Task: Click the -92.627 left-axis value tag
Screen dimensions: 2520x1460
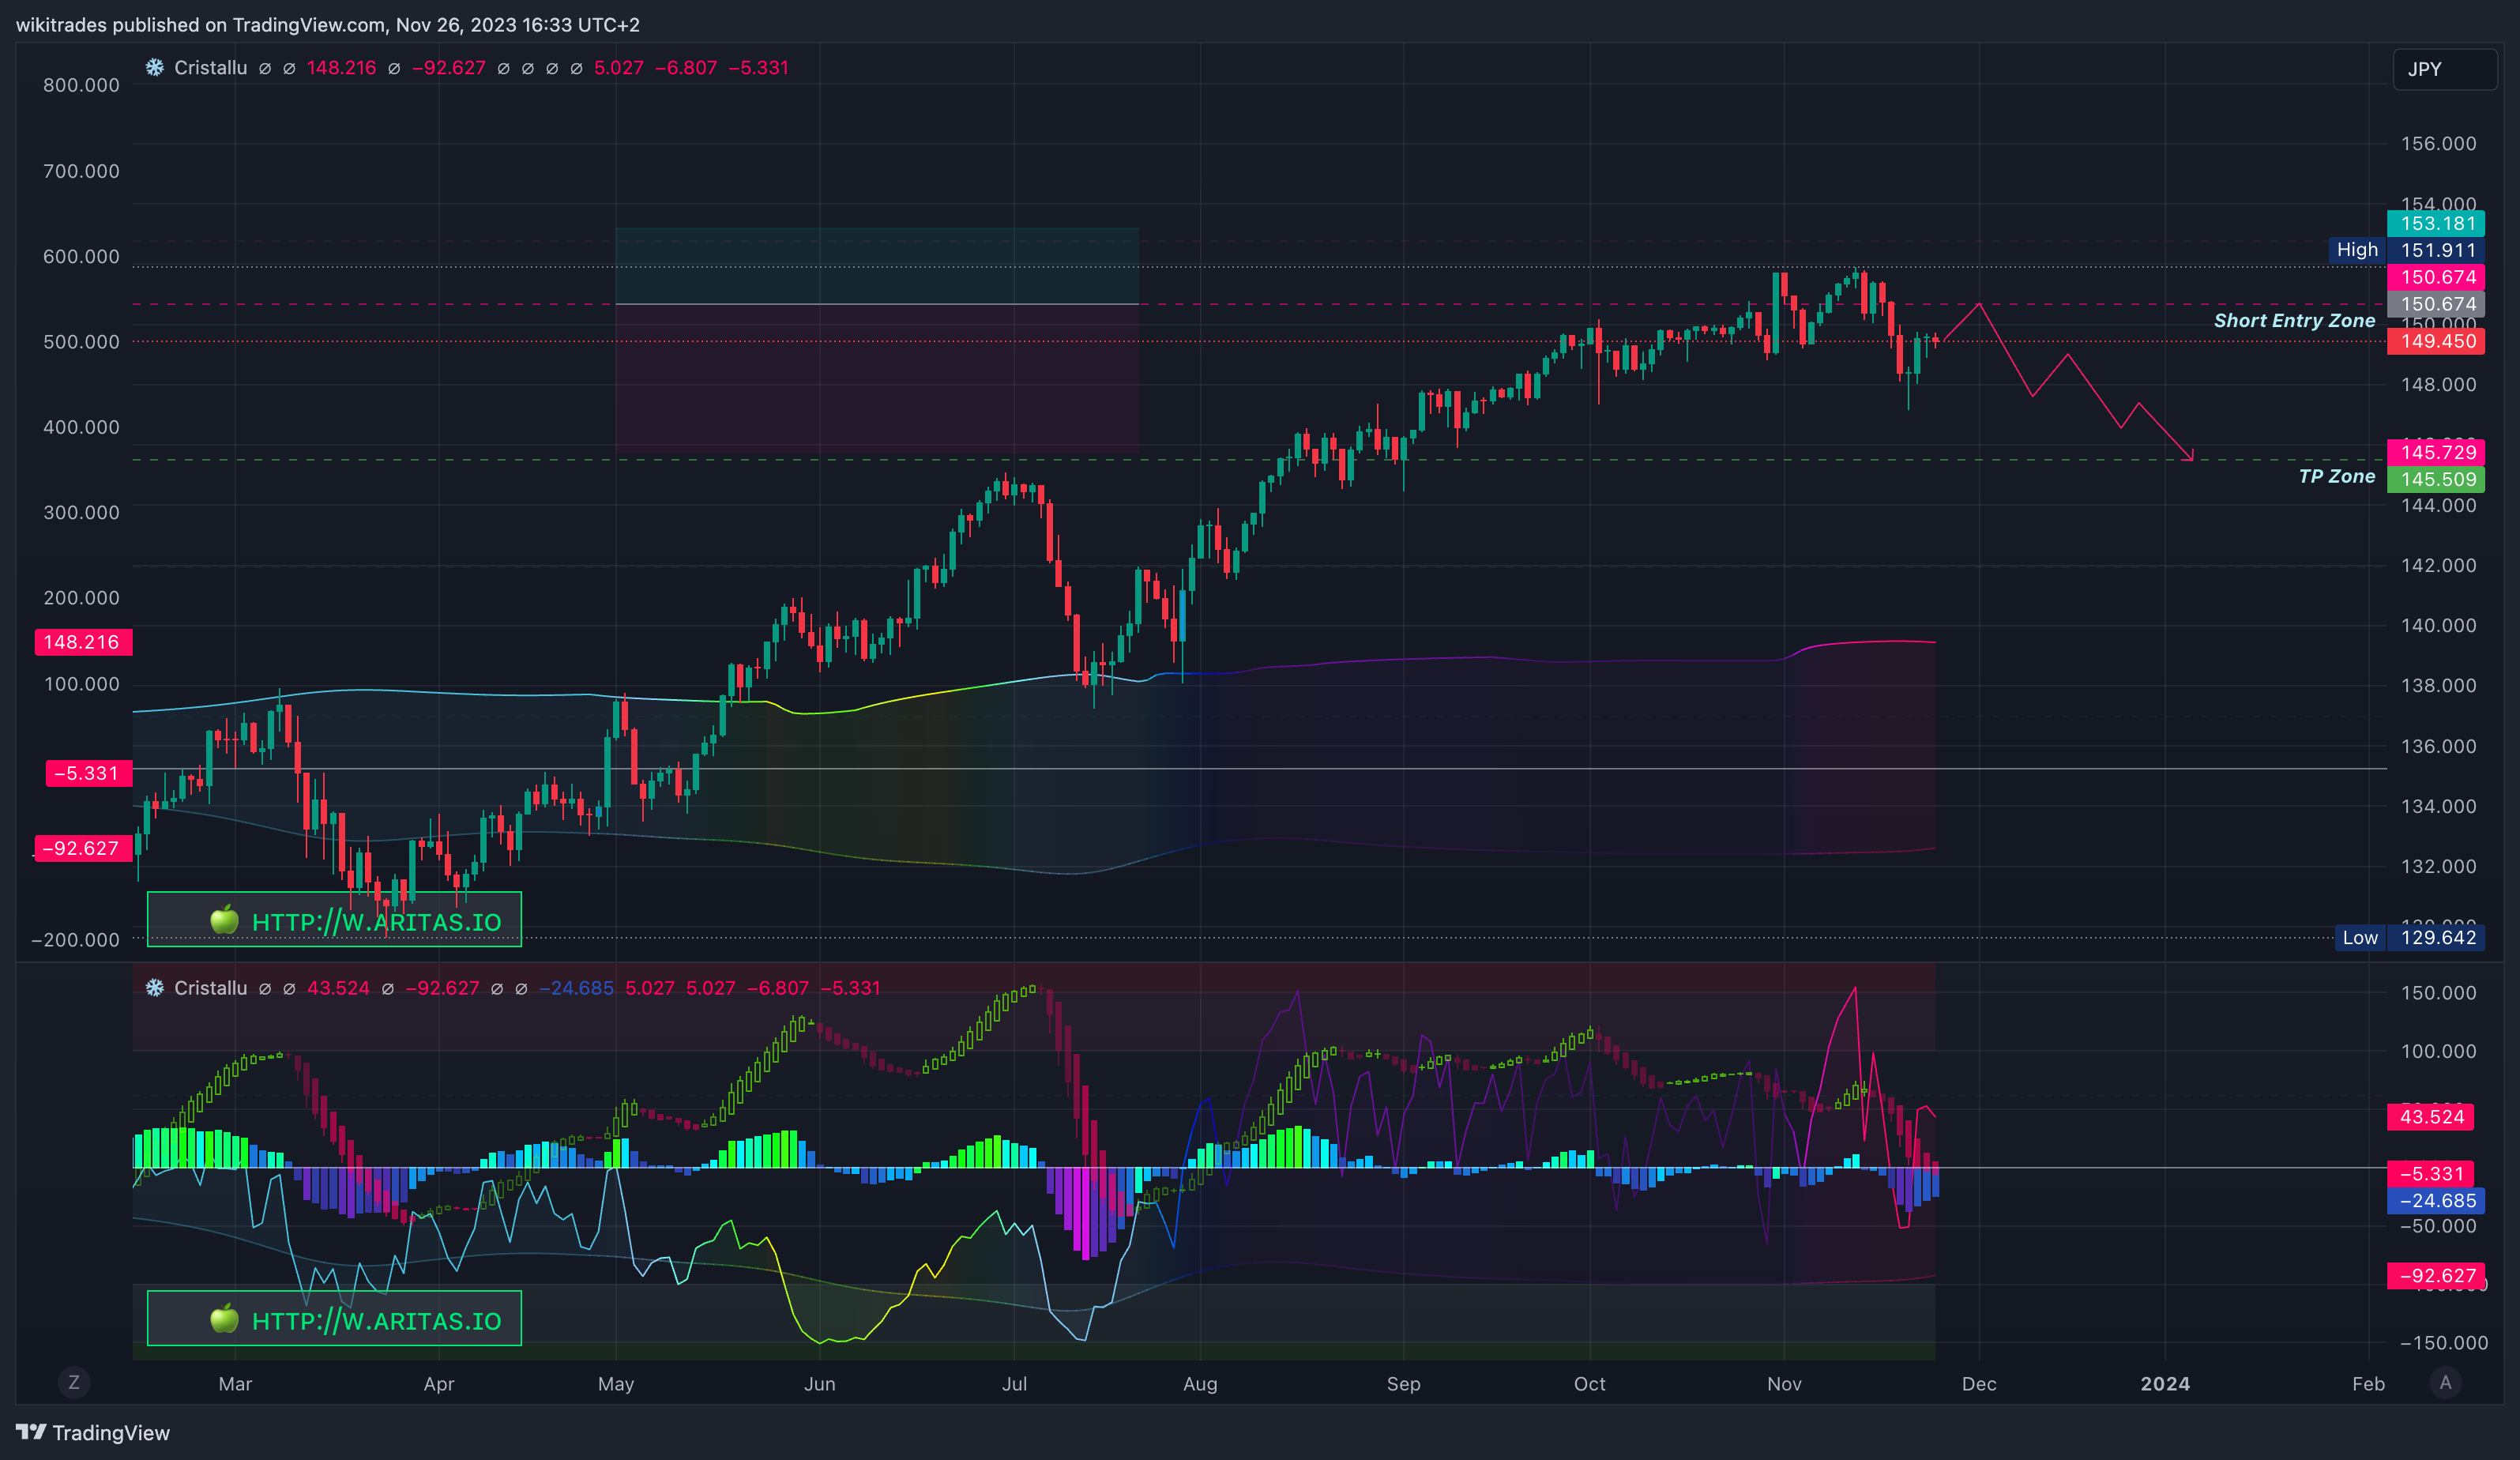Action: (x=83, y=848)
